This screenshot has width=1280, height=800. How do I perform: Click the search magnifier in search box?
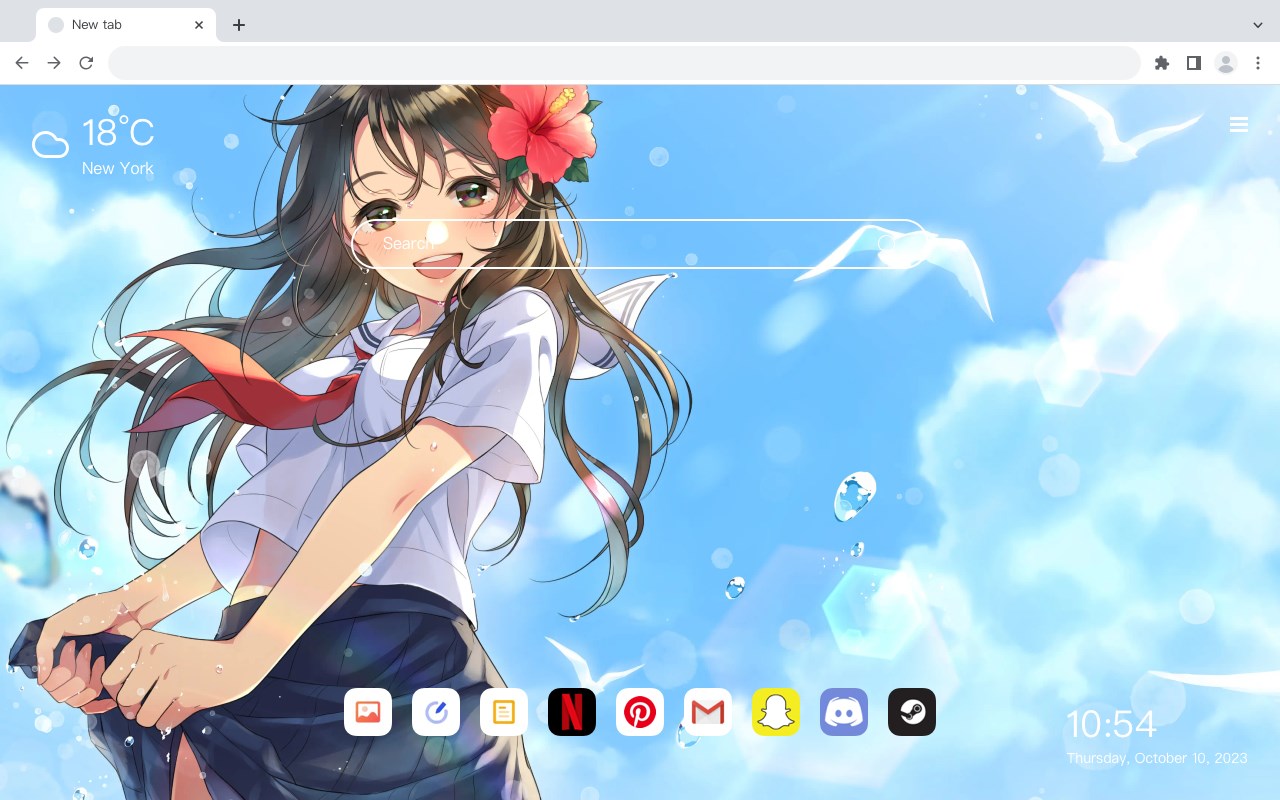point(888,243)
